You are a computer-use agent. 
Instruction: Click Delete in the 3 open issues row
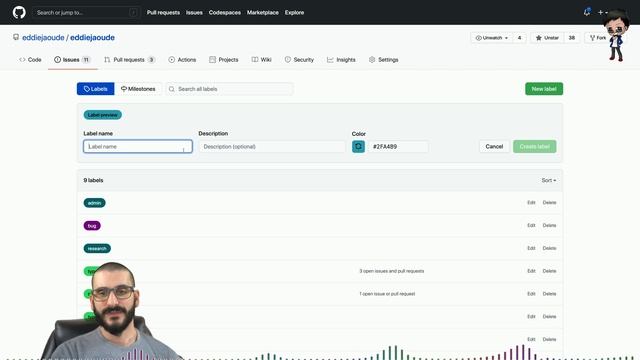549,271
